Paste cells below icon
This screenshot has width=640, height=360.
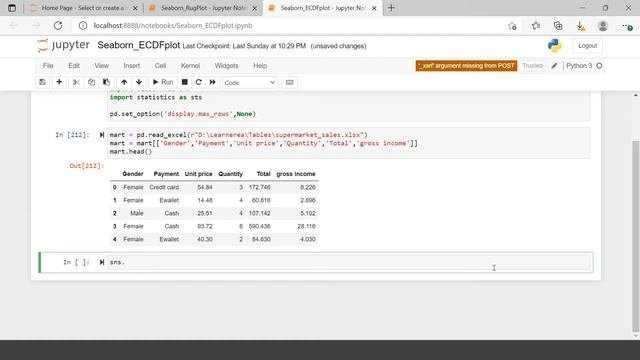(107, 82)
